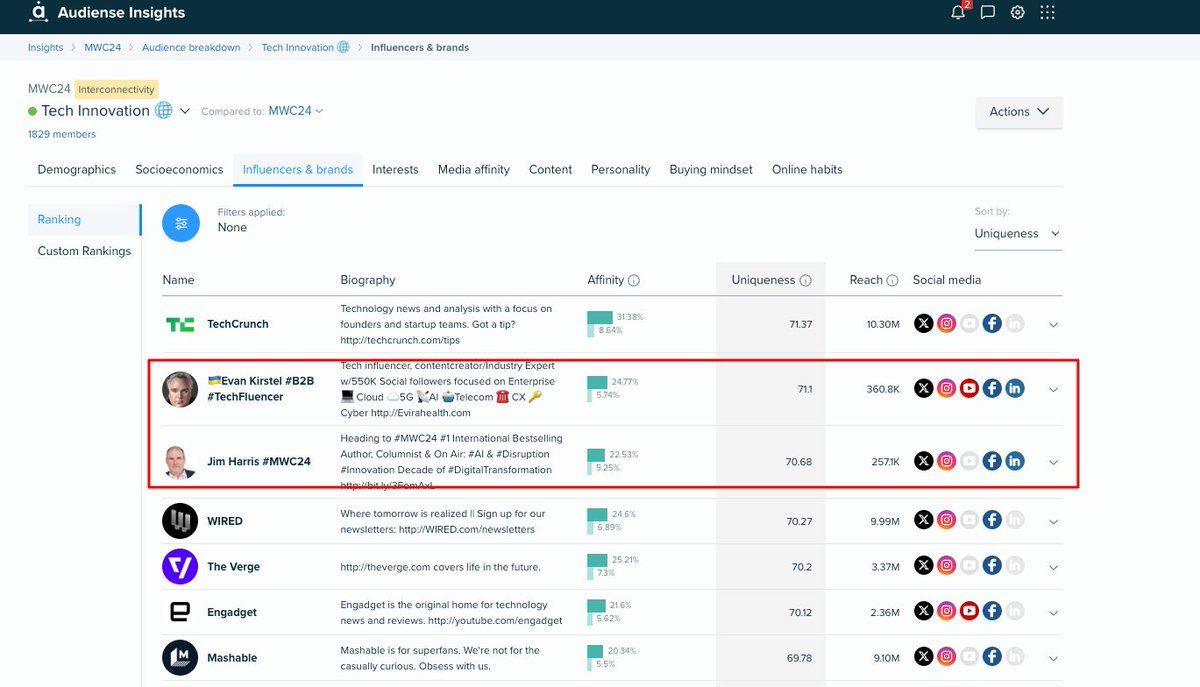Switch to the Demographics tab
The image size is (1200, 687).
[77, 170]
